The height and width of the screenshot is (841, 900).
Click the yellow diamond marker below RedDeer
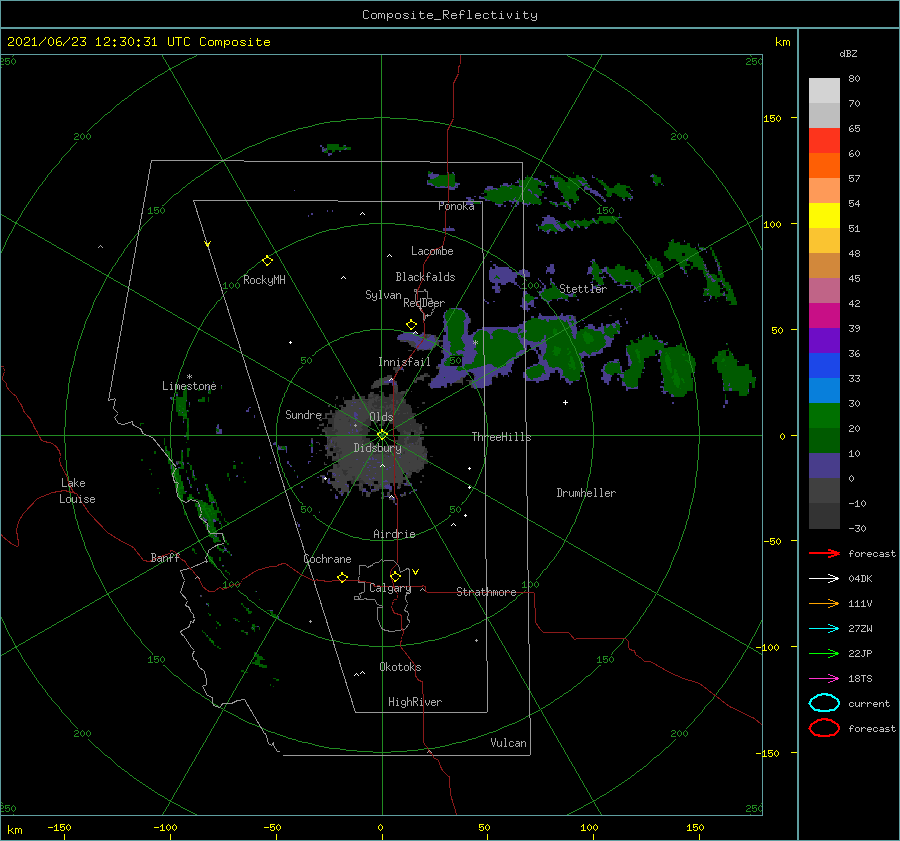pos(411,325)
